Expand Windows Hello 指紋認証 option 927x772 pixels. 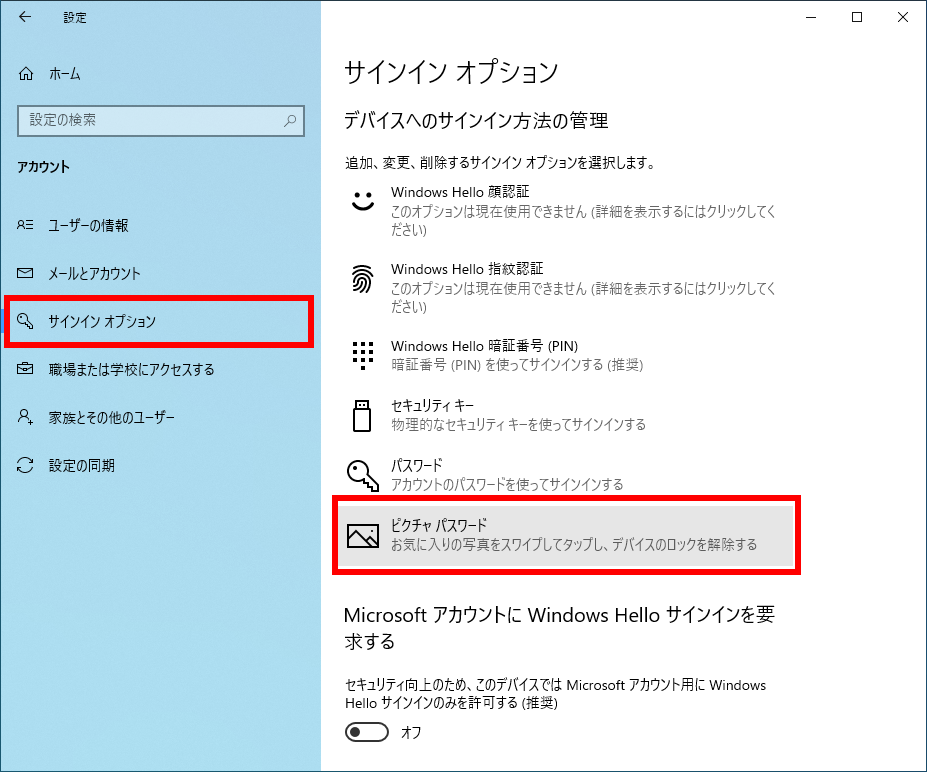pyautogui.click(x=566, y=287)
